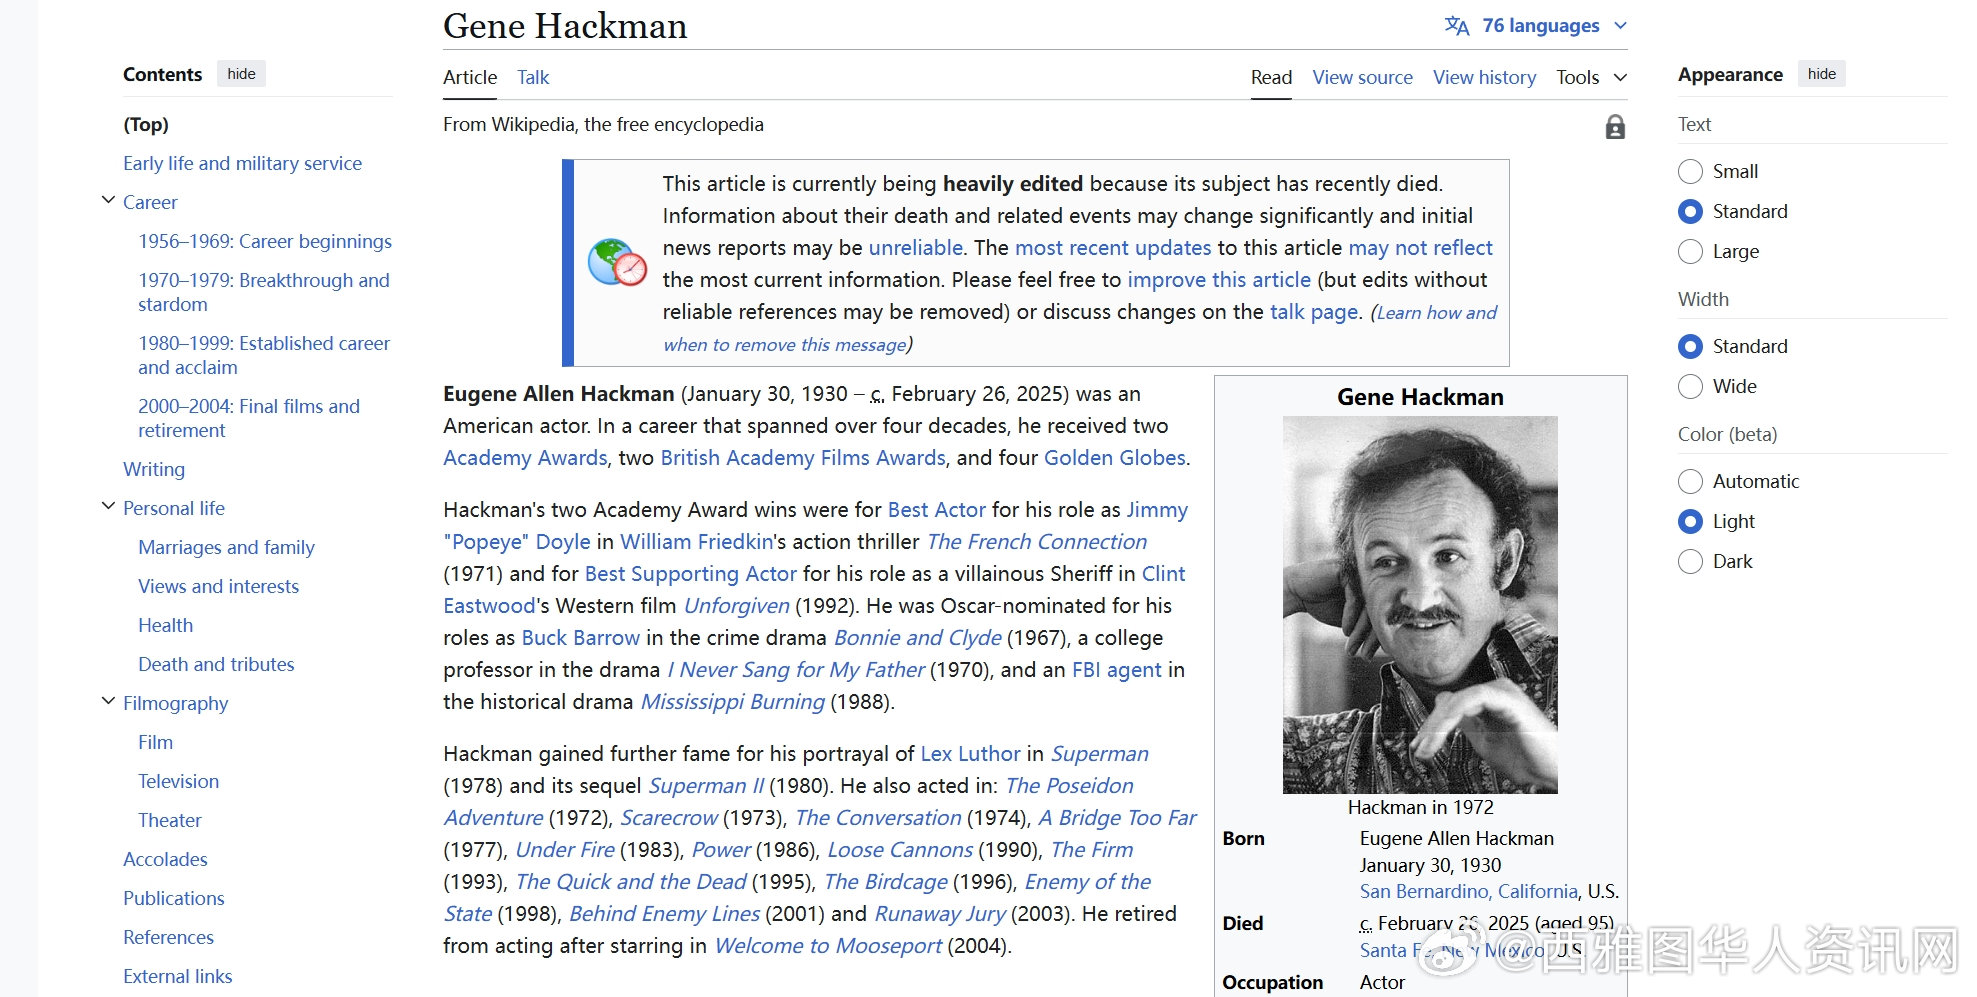Go to Accolades section
The image size is (1977, 997).
pos(165,859)
